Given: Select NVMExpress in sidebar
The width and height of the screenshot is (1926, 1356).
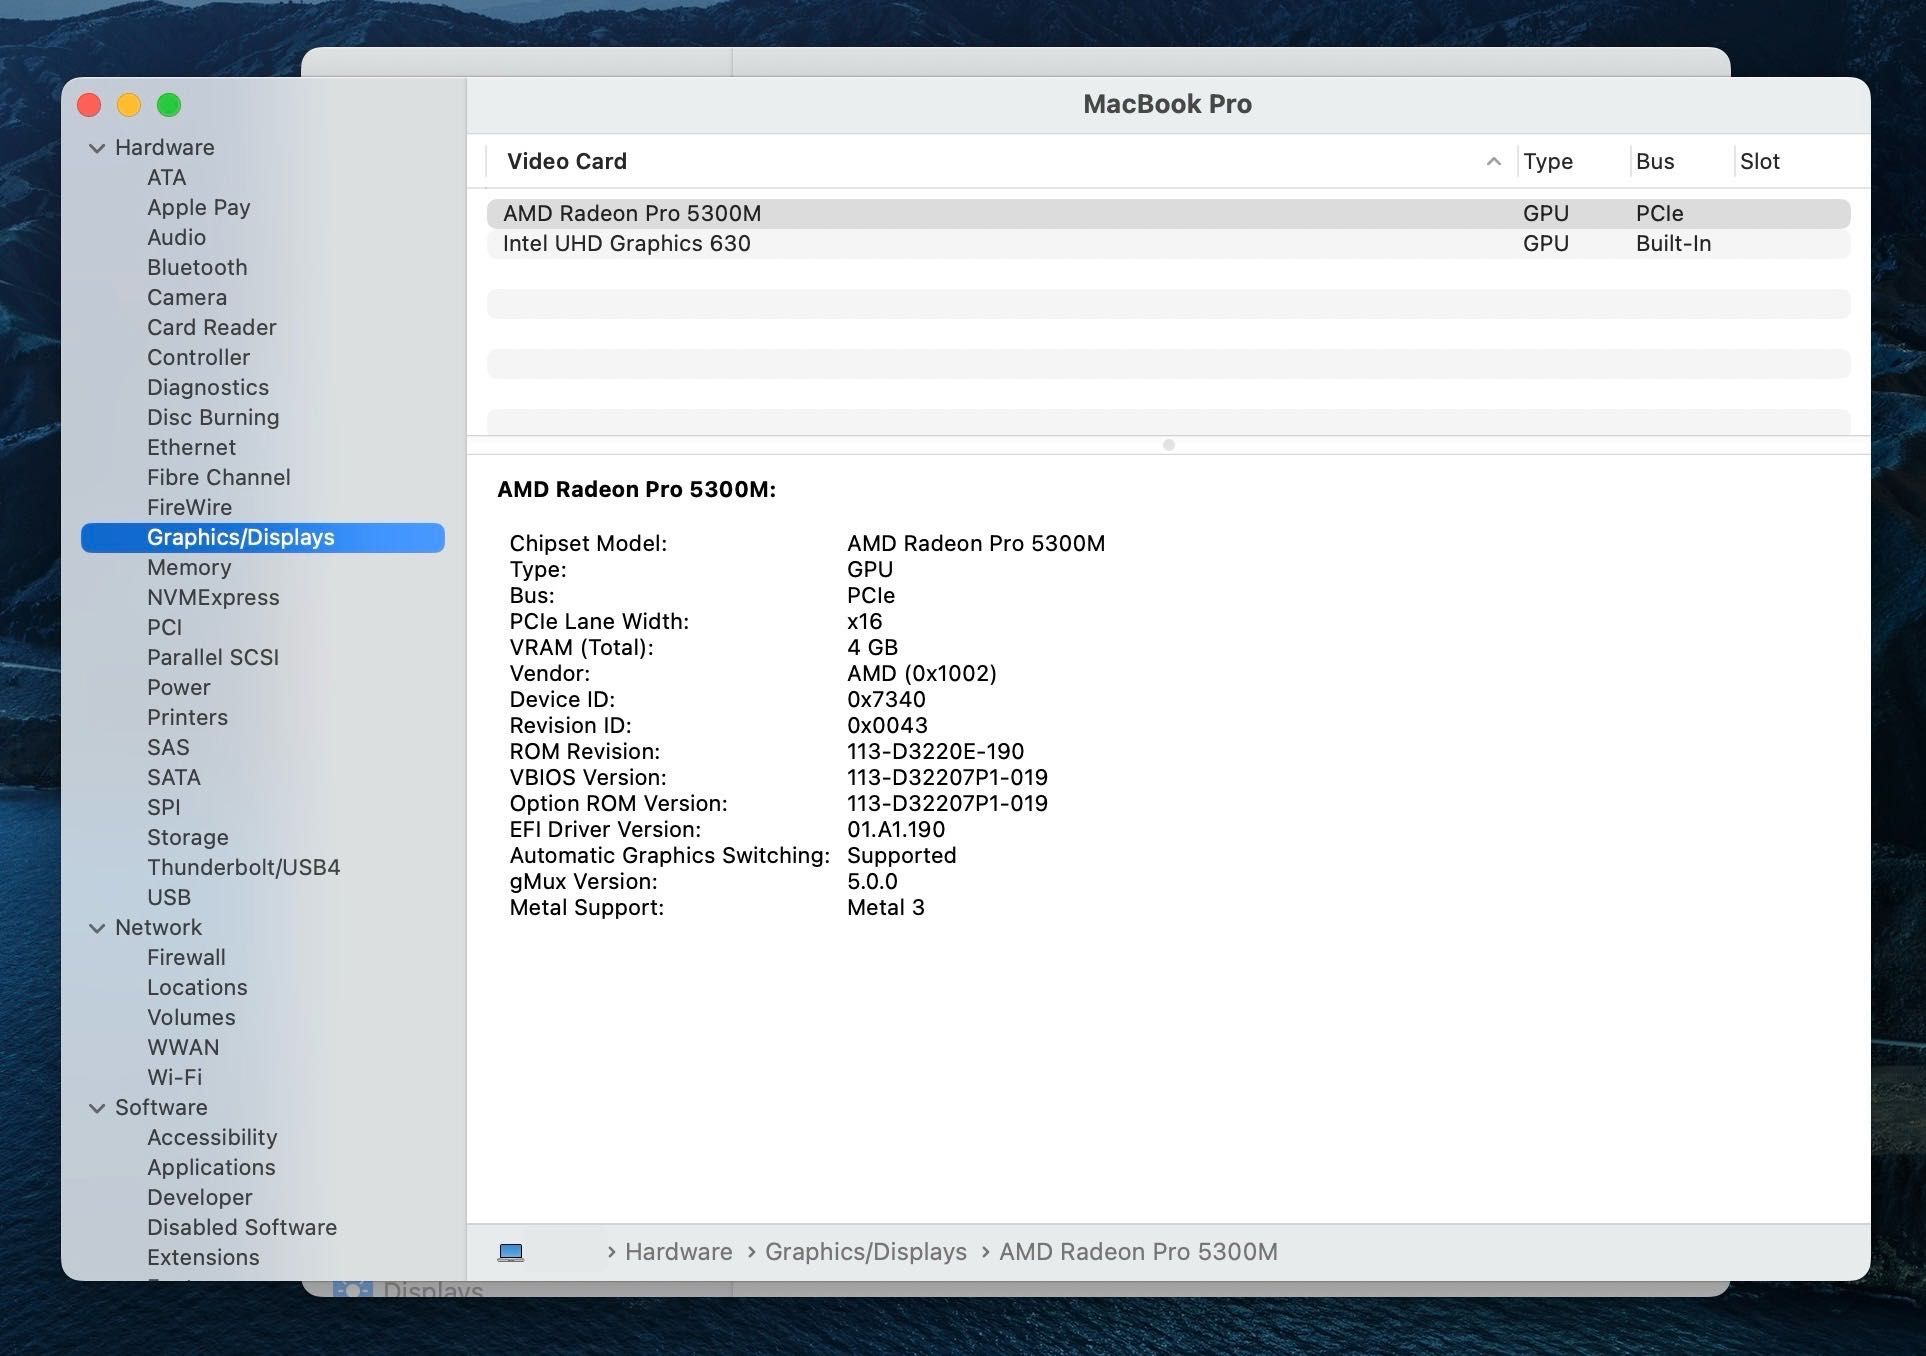Looking at the screenshot, I should click(x=213, y=597).
